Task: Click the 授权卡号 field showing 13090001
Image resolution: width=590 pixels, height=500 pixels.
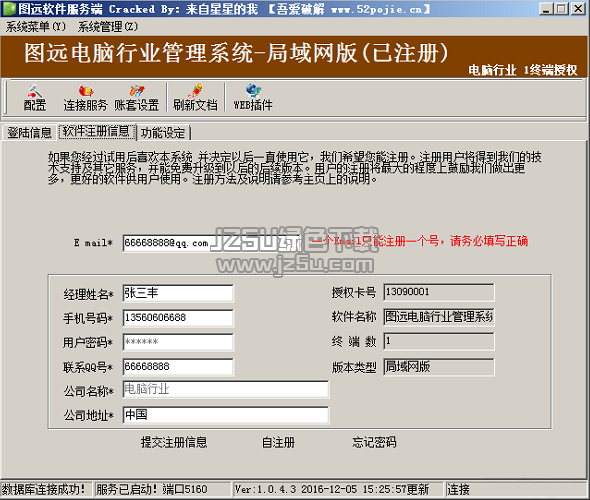Action: pos(439,292)
